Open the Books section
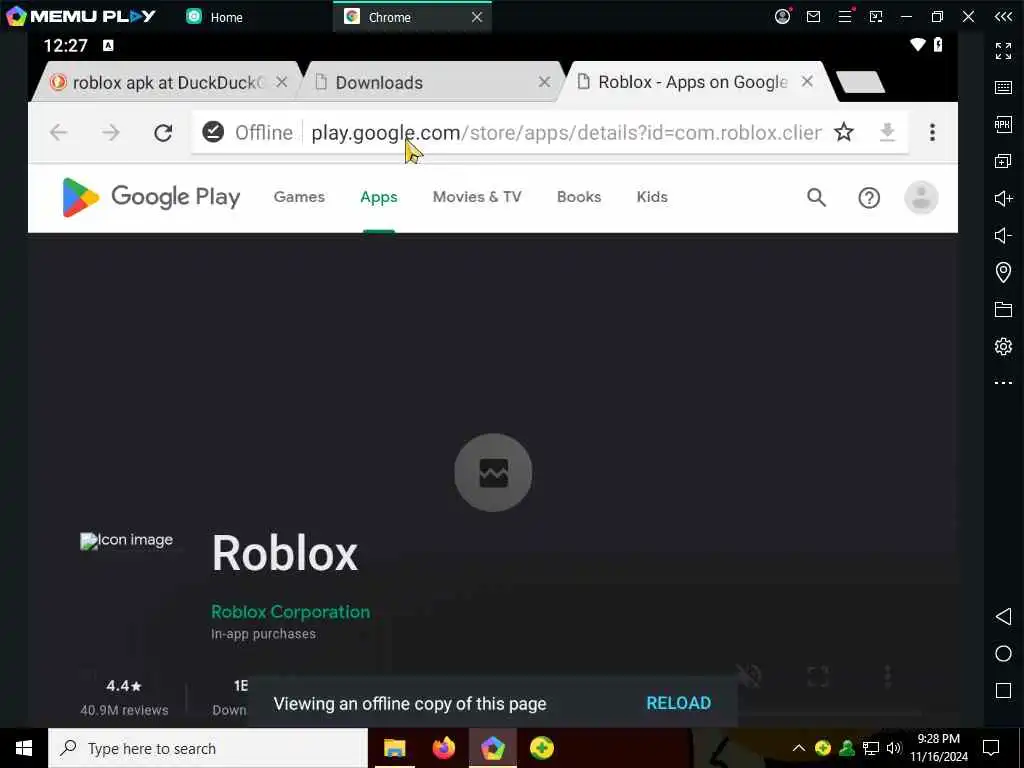The width and height of the screenshot is (1024, 768). (579, 197)
